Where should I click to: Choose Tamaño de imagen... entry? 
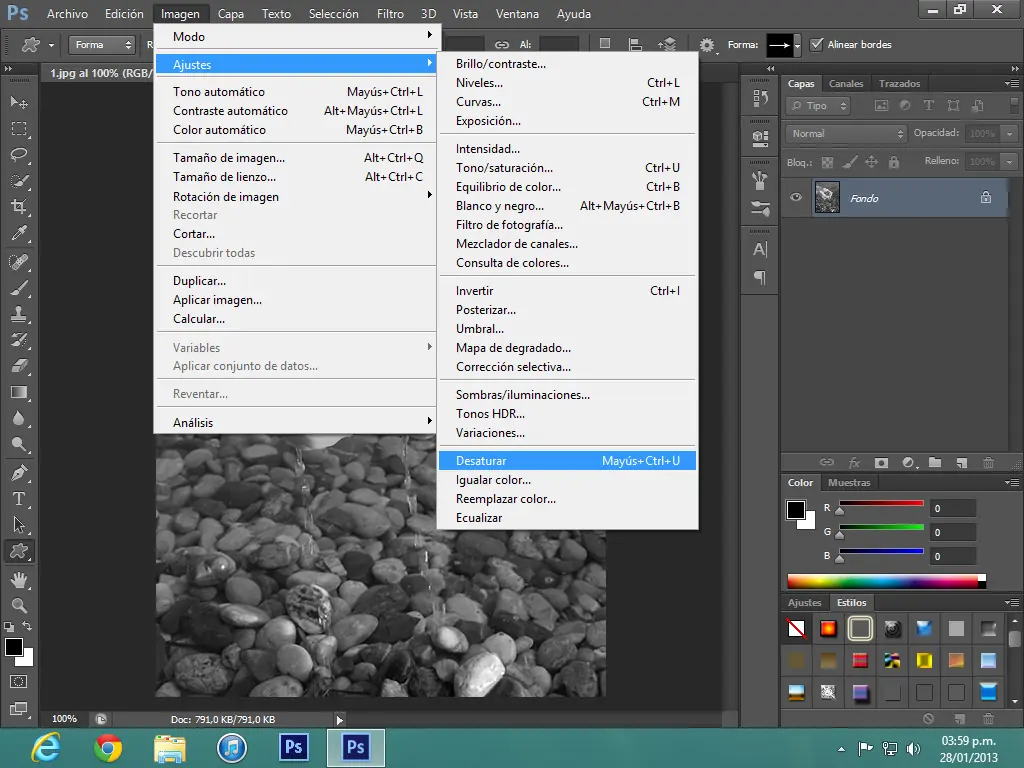tap(296, 157)
